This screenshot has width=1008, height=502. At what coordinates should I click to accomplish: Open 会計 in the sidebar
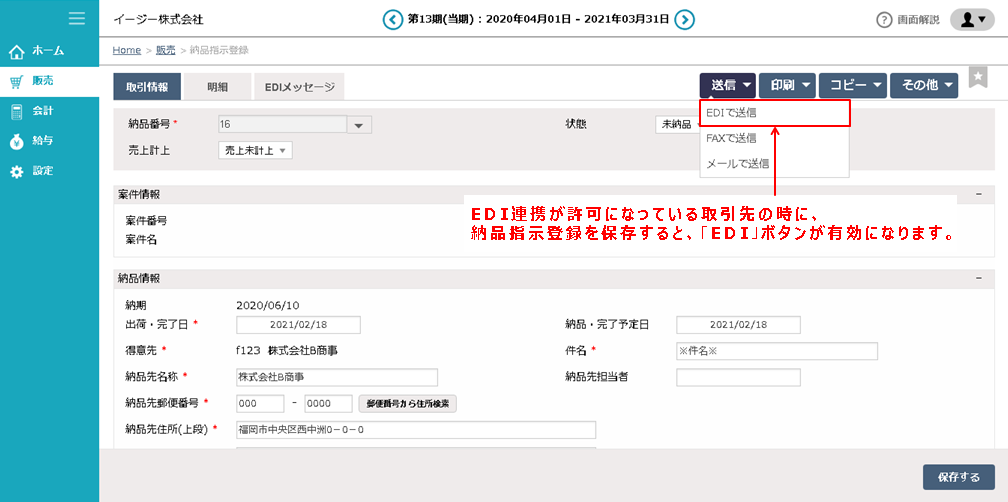42,110
